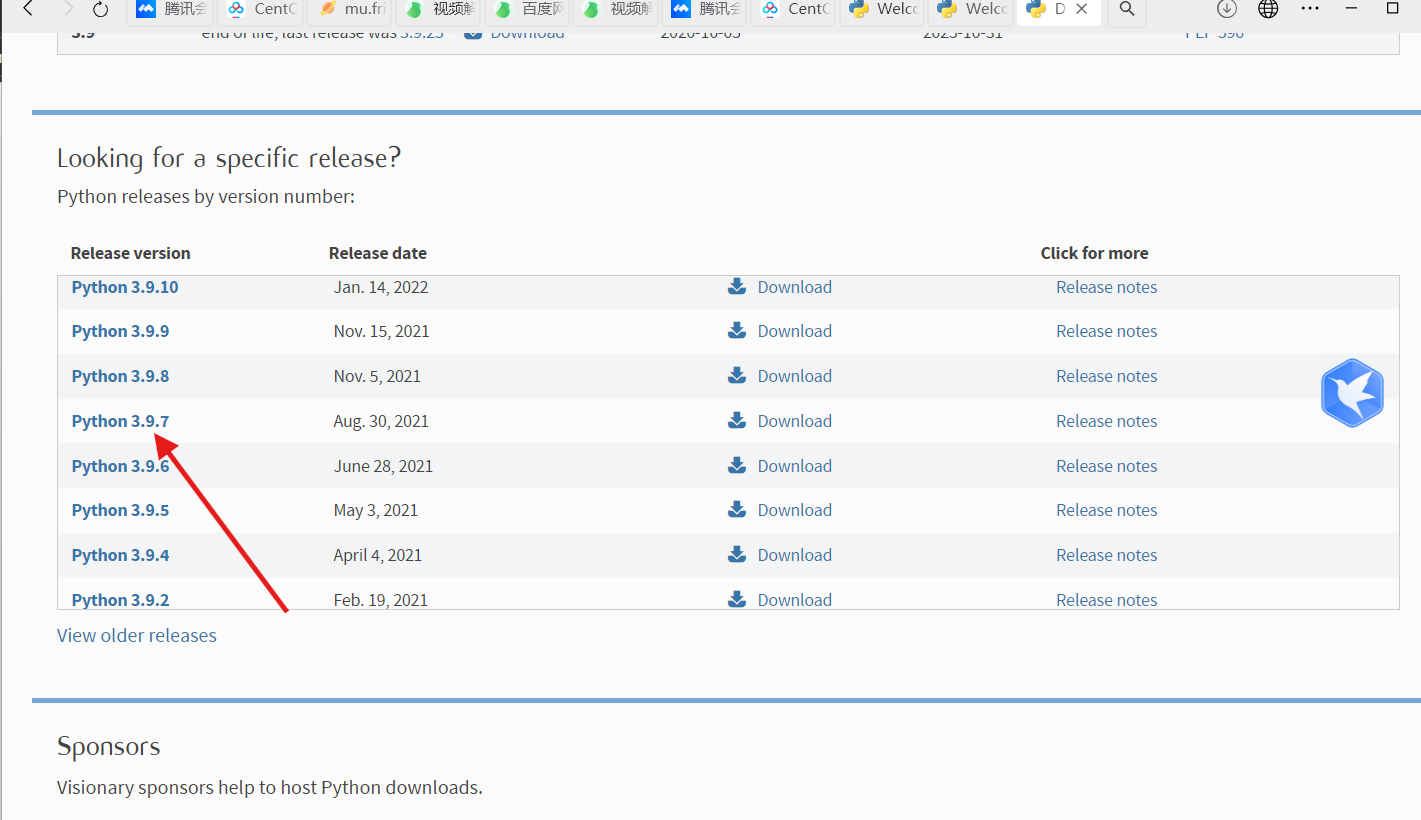
Task: Open Release notes for Python 3.9.4
Action: (1107, 555)
